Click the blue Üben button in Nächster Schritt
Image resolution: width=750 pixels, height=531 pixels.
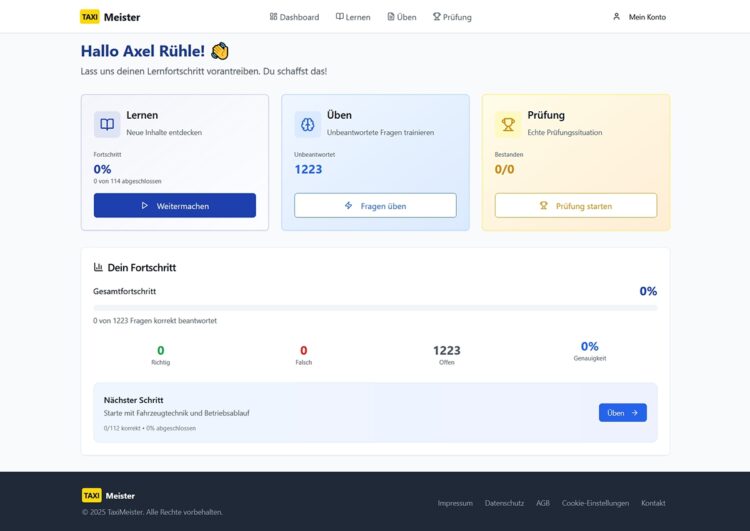coord(622,412)
